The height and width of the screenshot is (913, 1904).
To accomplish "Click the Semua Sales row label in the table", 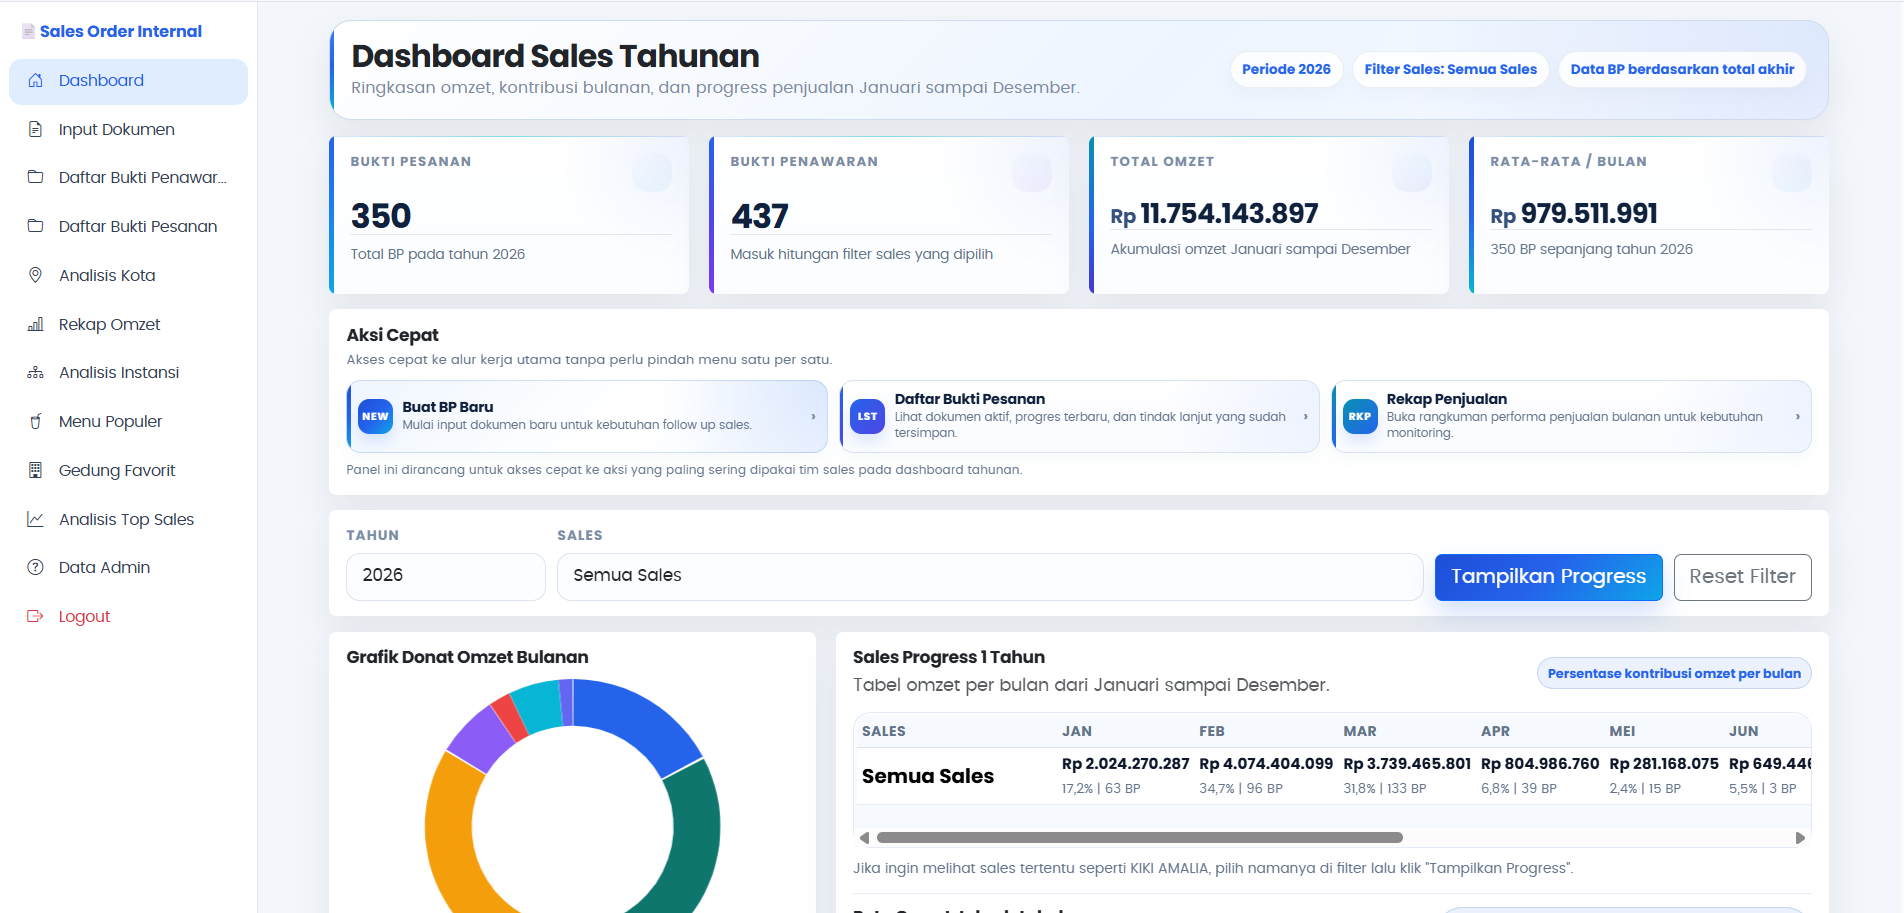I will click(928, 776).
